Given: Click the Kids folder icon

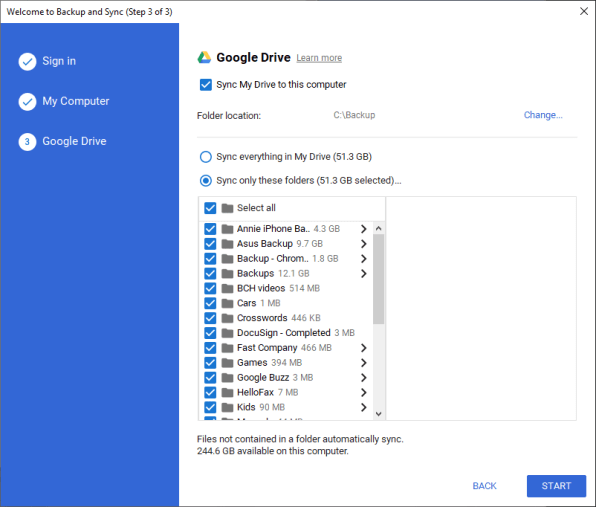Looking at the screenshot, I should pos(227,407).
